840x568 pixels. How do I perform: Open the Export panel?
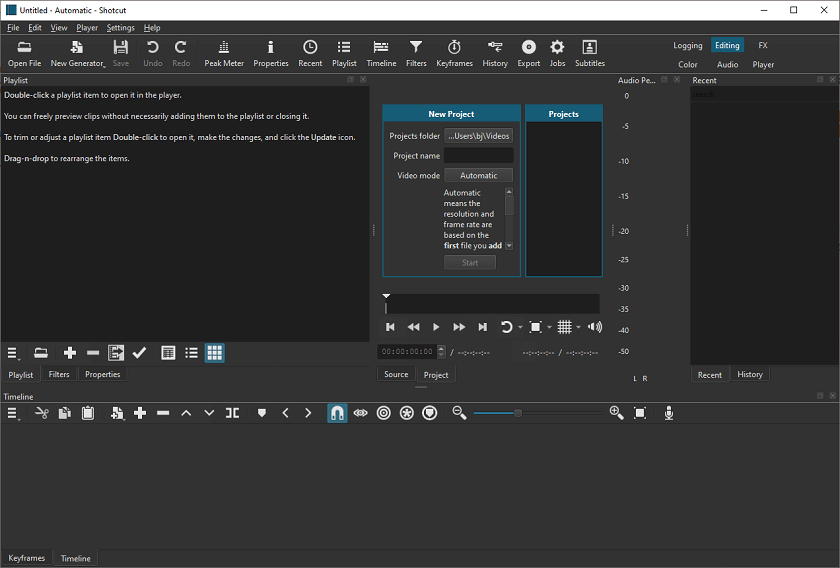pos(529,54)
